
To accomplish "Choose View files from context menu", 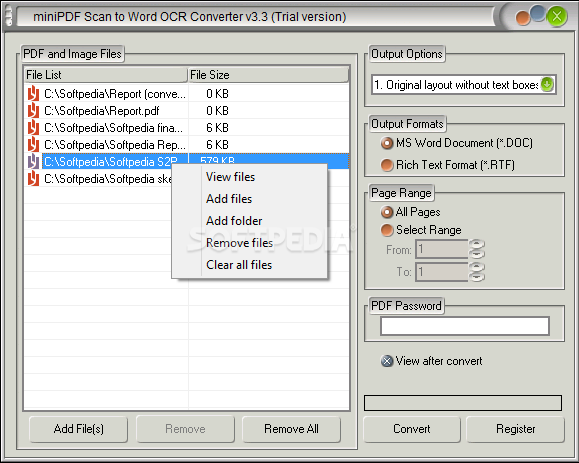I will [230, 177].
